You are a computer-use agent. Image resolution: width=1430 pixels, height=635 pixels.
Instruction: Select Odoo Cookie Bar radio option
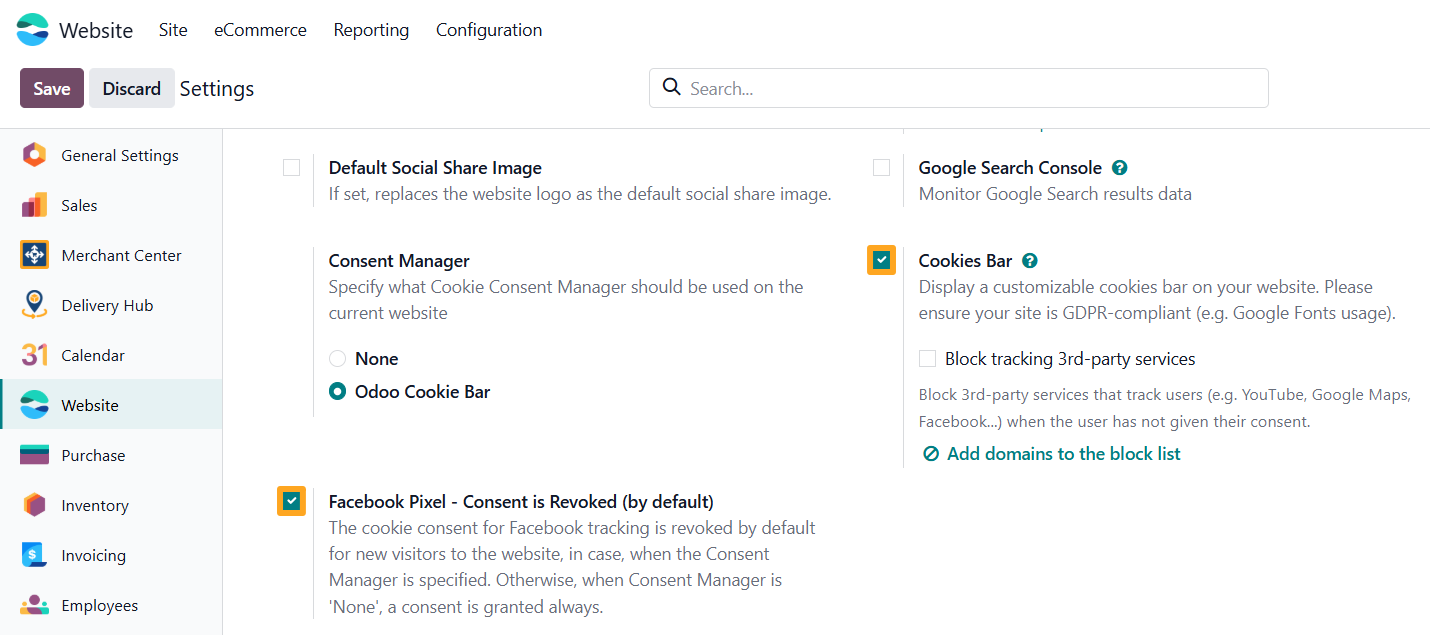(338, 392)
